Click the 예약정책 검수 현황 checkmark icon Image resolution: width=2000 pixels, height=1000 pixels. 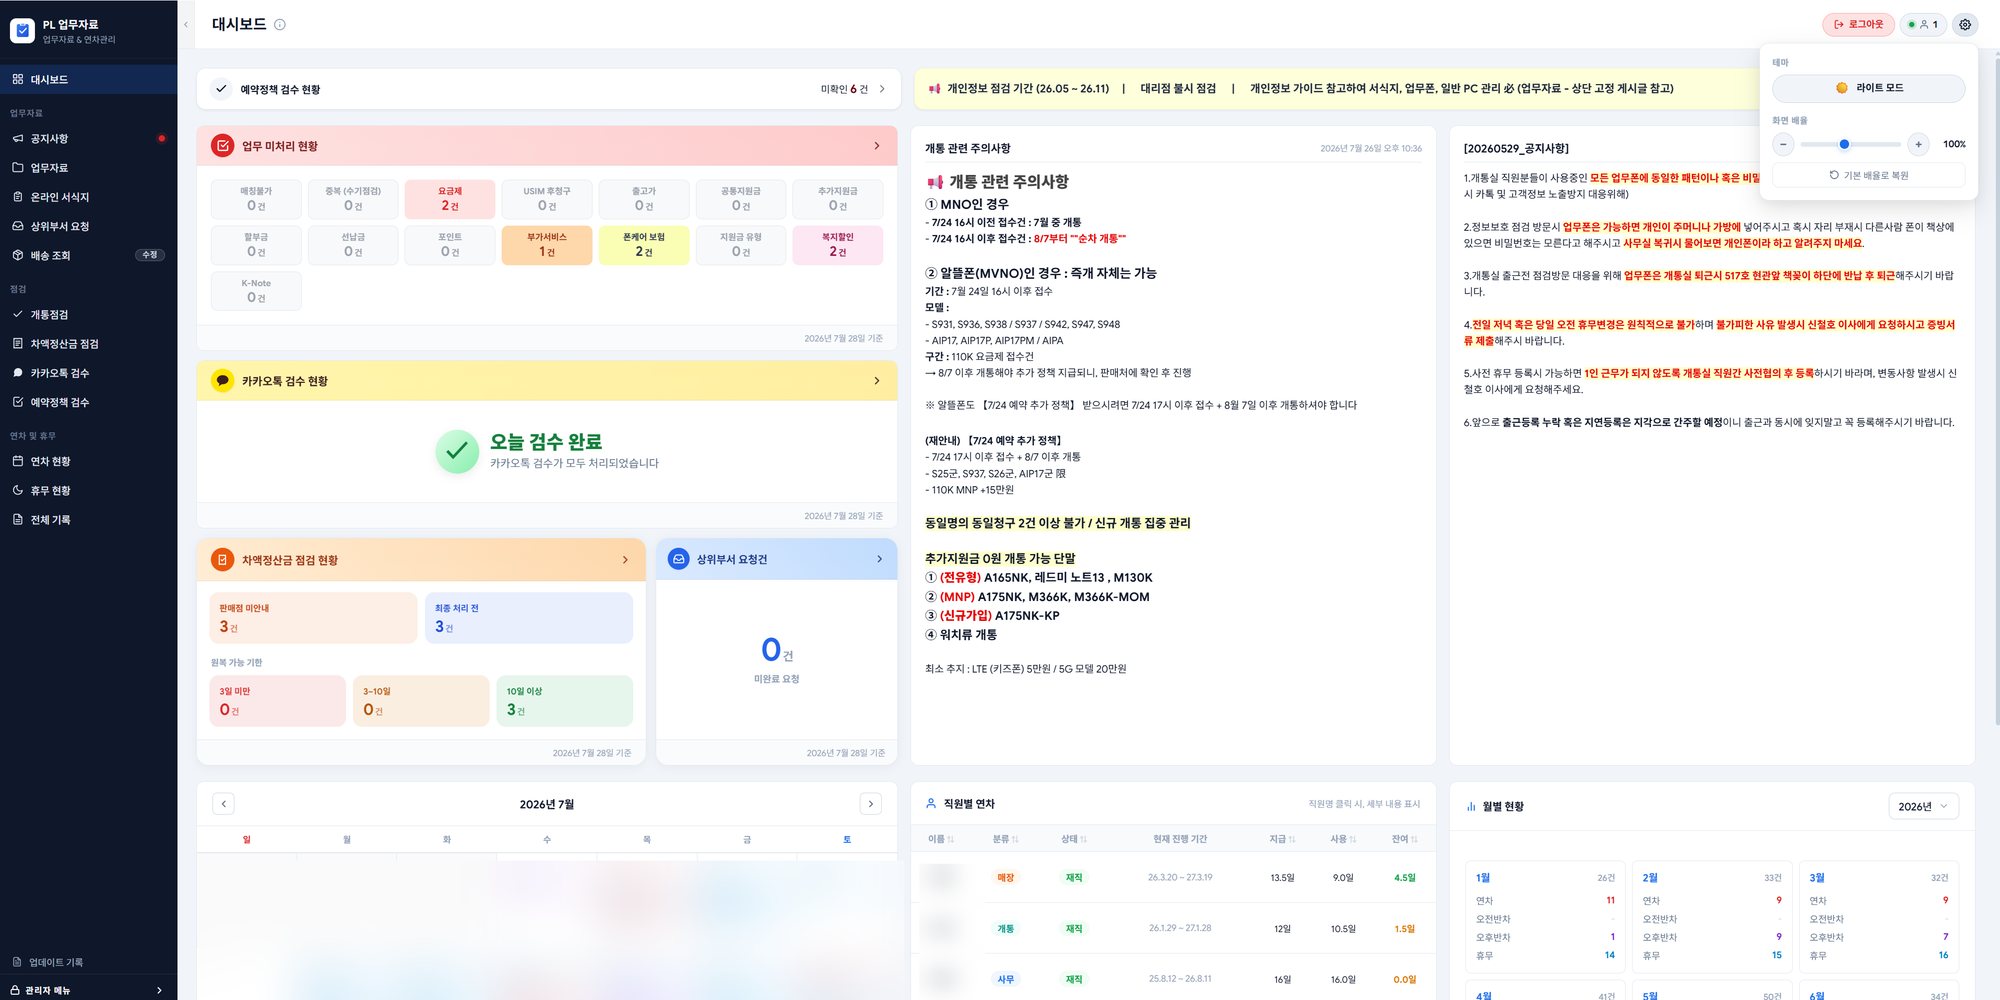[x=221, y=89]
